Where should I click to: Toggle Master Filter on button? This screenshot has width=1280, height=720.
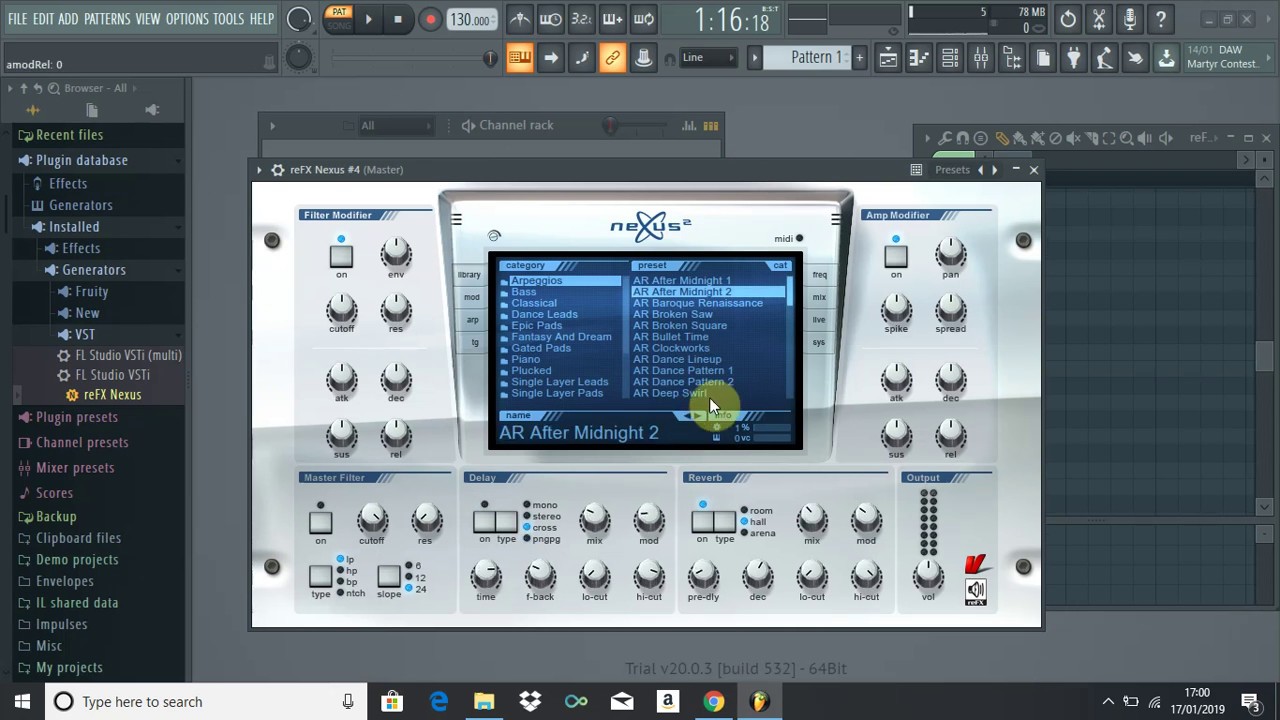[320, 522]
